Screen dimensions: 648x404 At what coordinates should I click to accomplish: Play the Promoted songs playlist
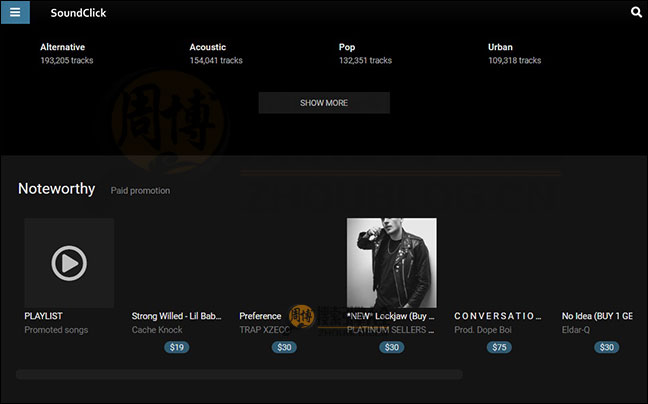pyautogui.click(x=69, y=263)
